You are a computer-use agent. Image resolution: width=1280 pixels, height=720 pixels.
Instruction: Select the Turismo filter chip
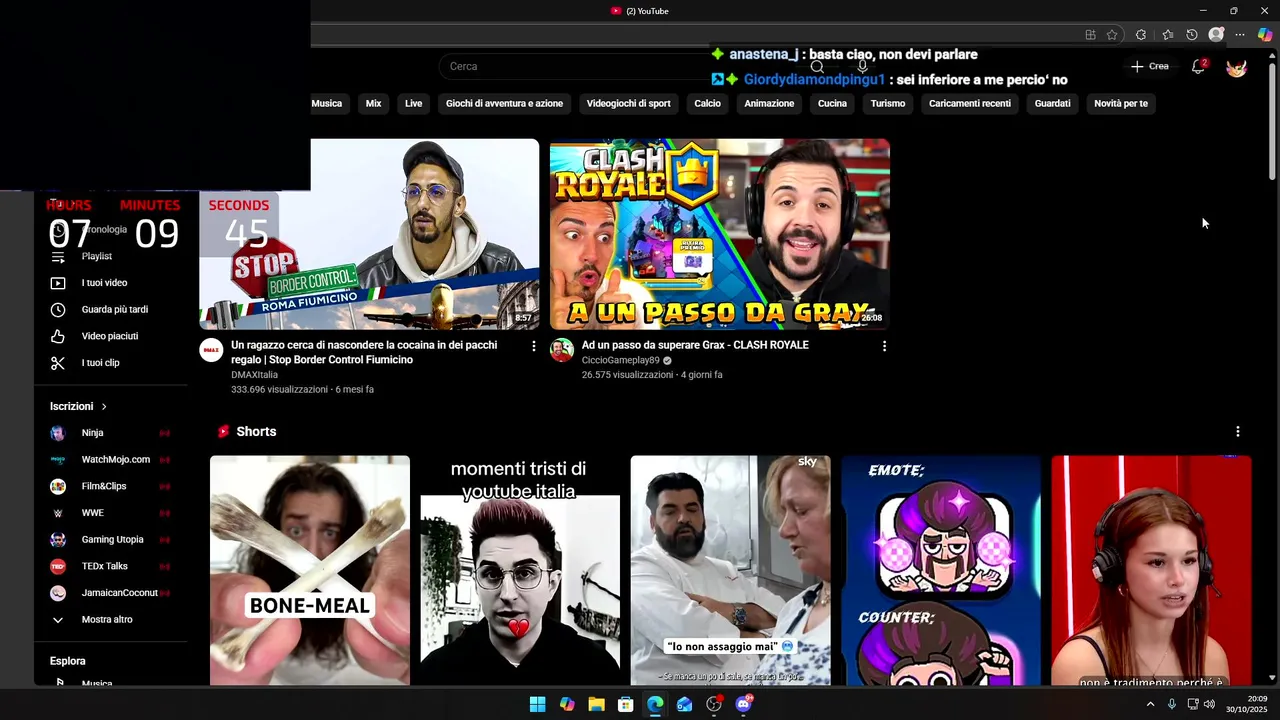click(x=887, y=104)
